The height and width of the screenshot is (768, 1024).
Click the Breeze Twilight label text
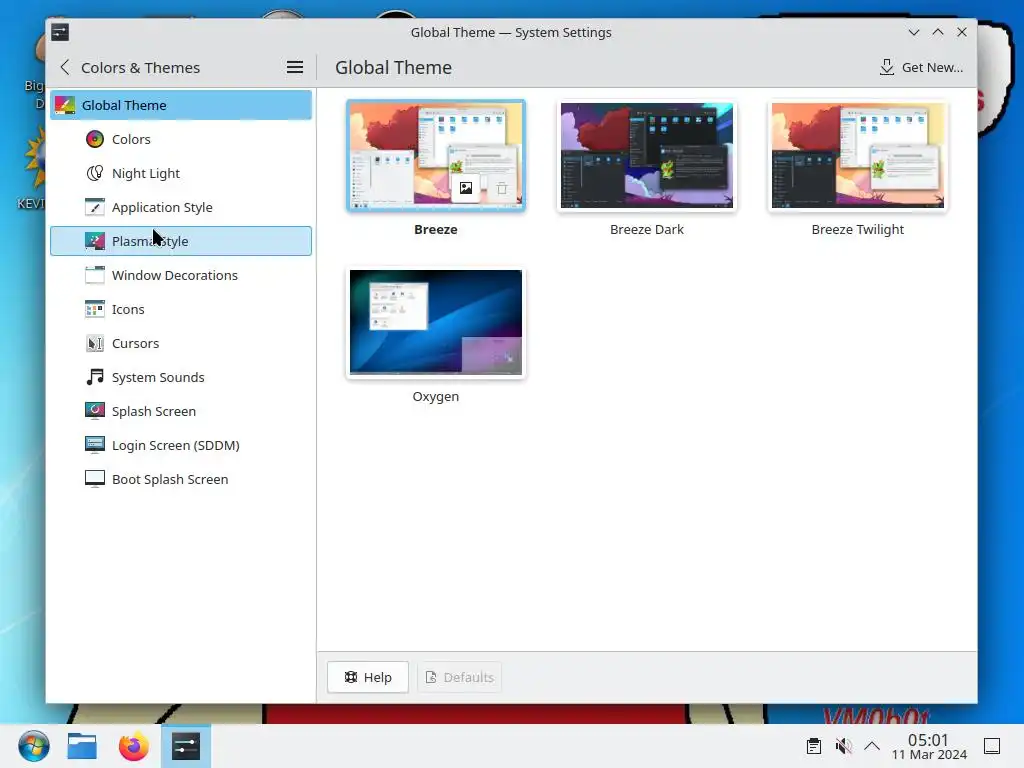click(x=857, y=229)
